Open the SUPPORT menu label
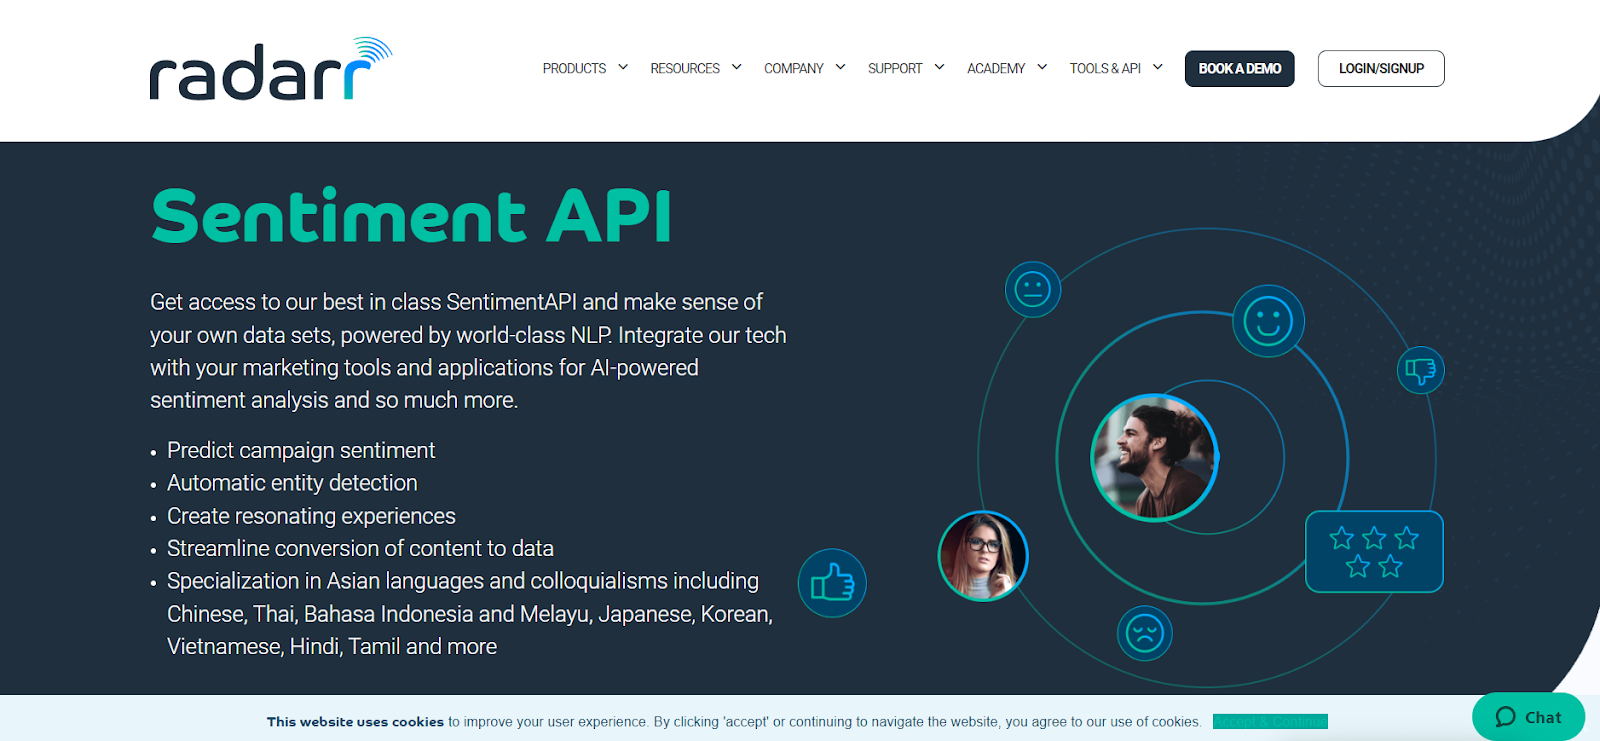This screenshot has width=1600, height=741. pos(895,68)
